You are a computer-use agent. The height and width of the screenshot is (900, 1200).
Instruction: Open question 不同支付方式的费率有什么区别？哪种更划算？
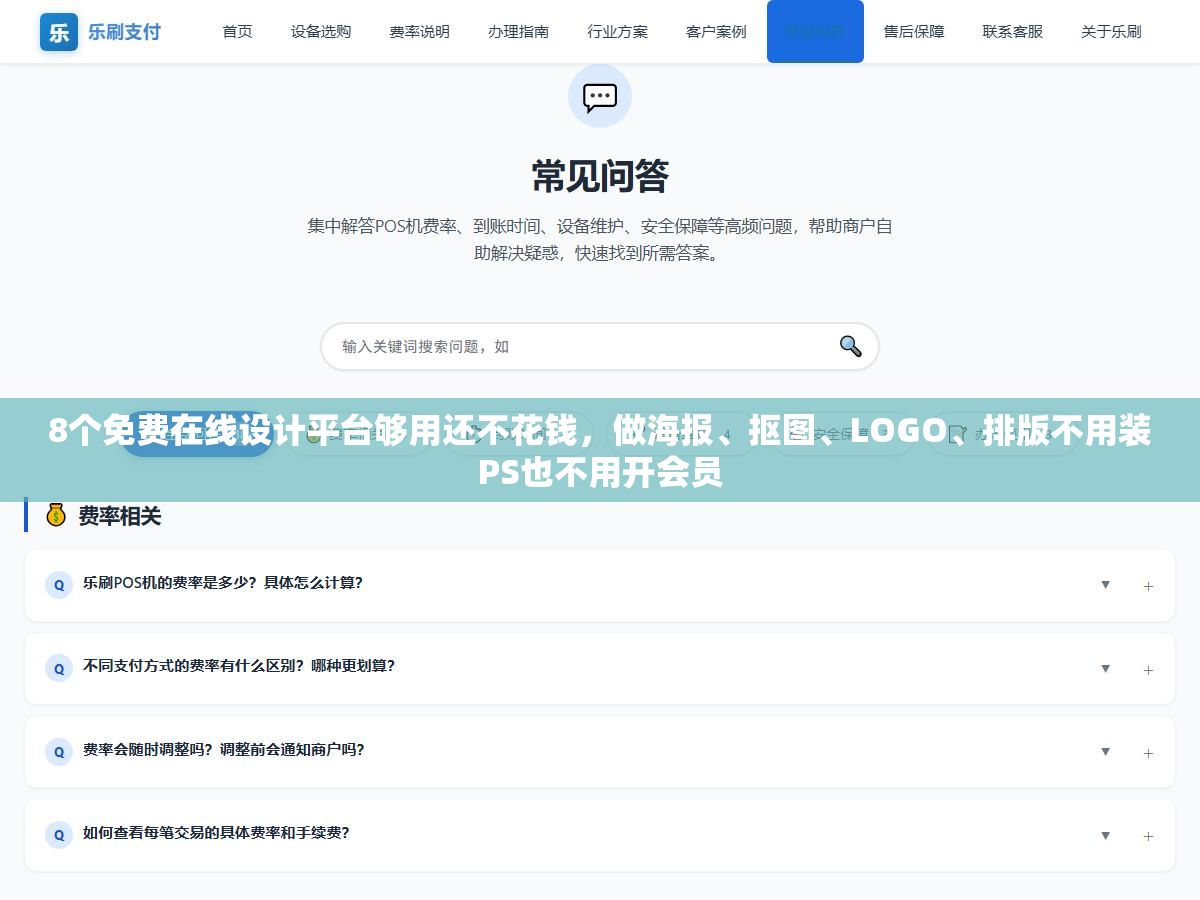[600, 668]
